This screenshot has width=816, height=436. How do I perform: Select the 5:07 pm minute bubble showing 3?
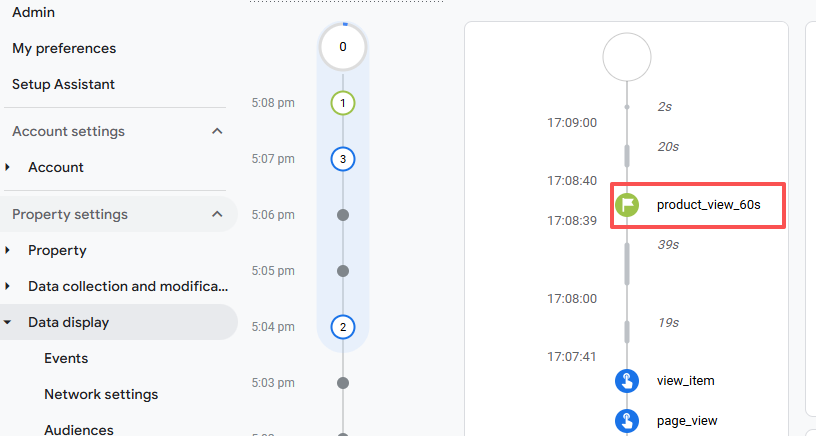pyautogui.click(x=343, y=159)
